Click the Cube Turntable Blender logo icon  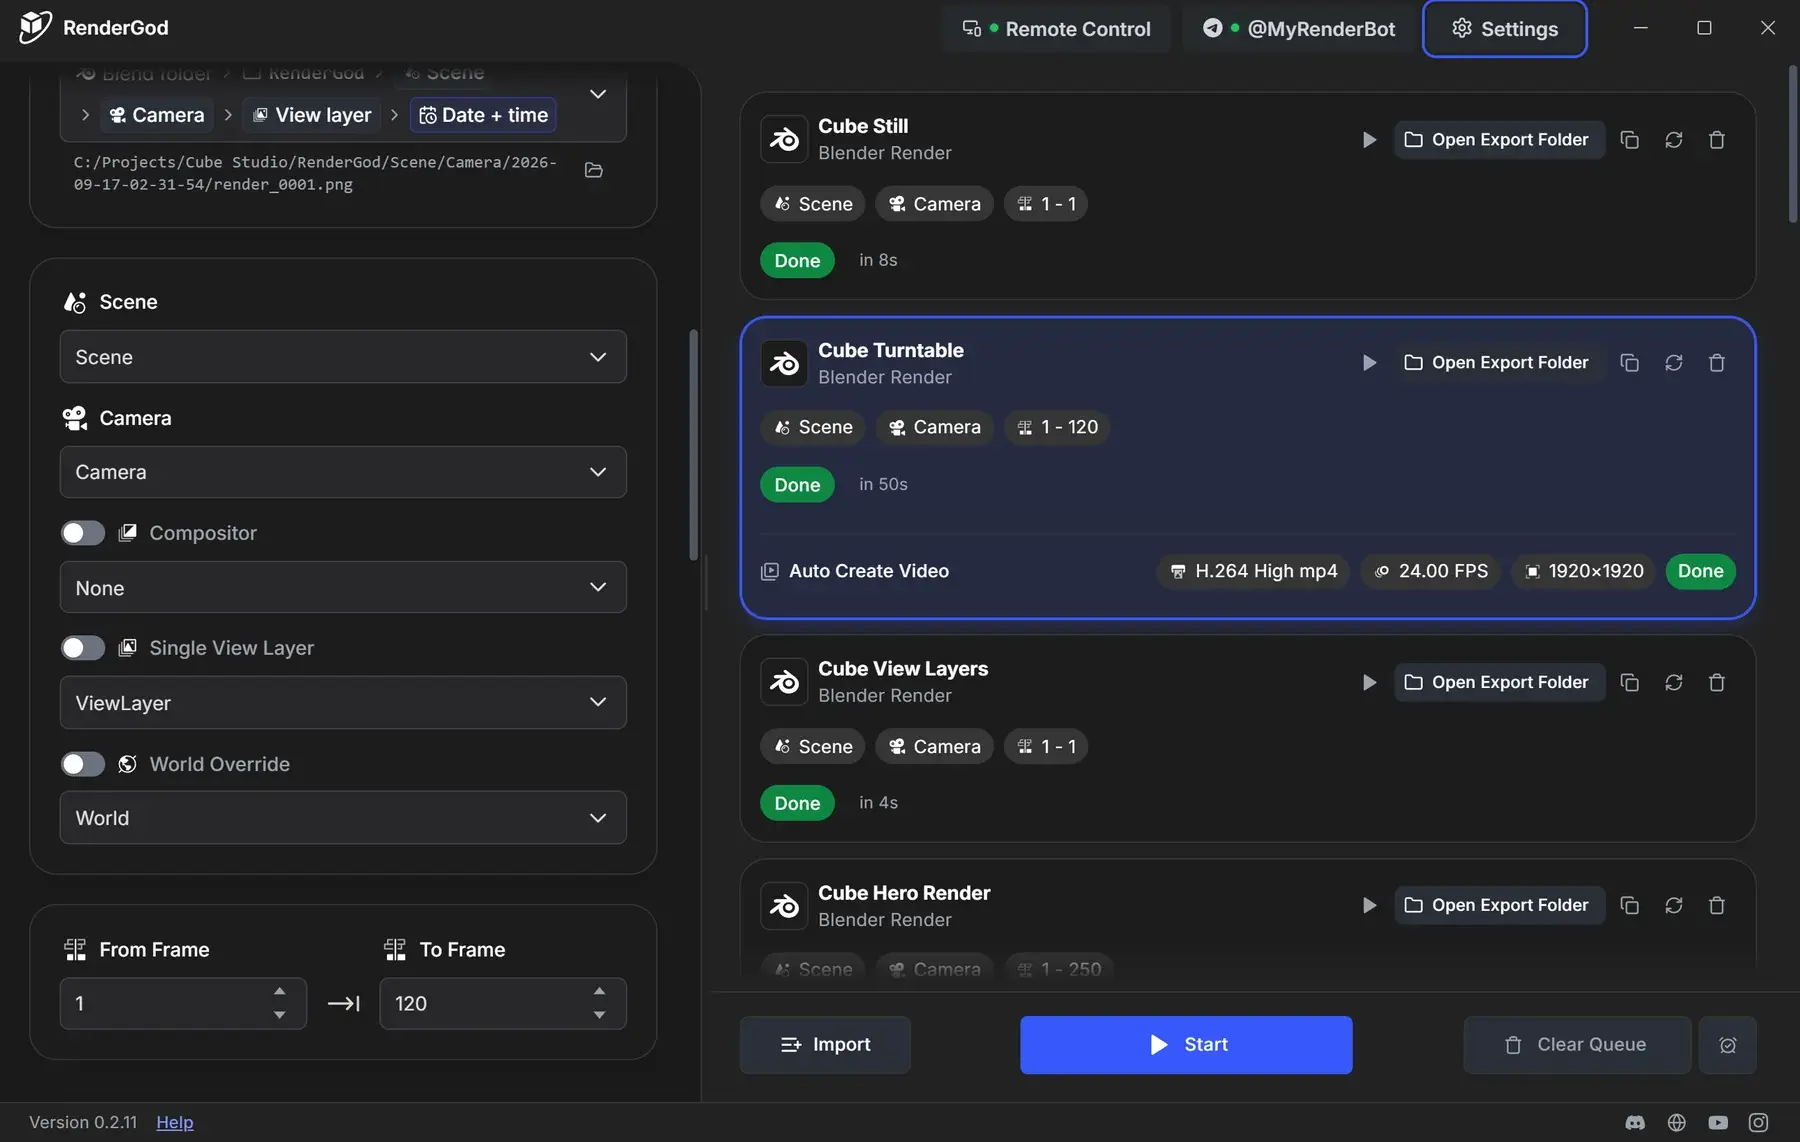click(784, 363)
